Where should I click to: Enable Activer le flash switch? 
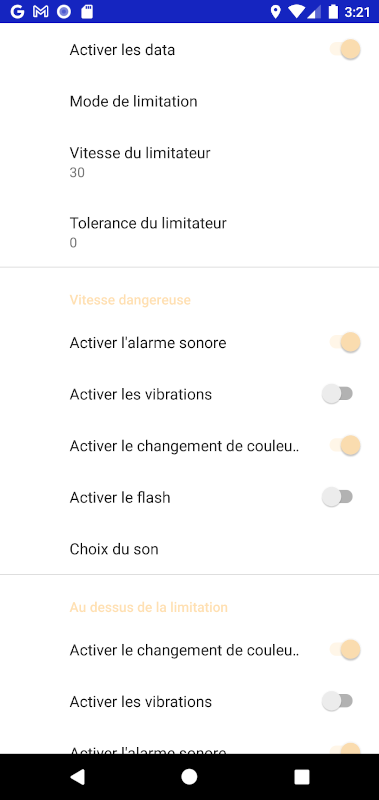(338, 497)
